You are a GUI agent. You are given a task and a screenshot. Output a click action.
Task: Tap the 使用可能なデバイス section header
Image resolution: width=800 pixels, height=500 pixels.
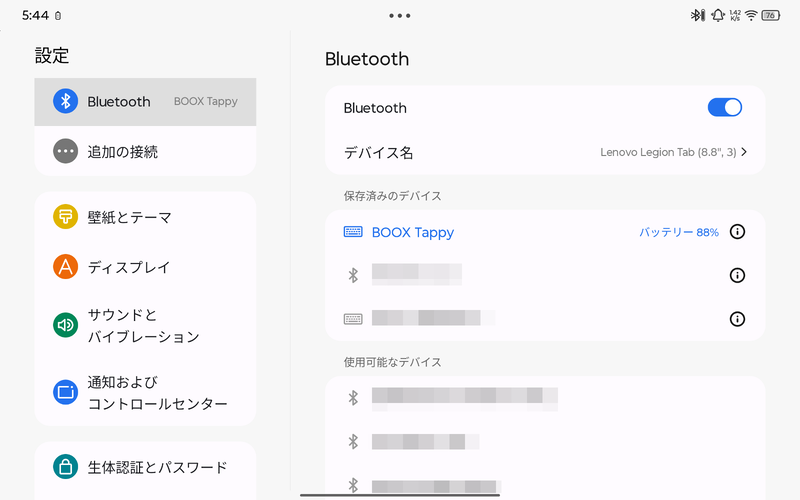pyautogui.click(x=392, y=362)
